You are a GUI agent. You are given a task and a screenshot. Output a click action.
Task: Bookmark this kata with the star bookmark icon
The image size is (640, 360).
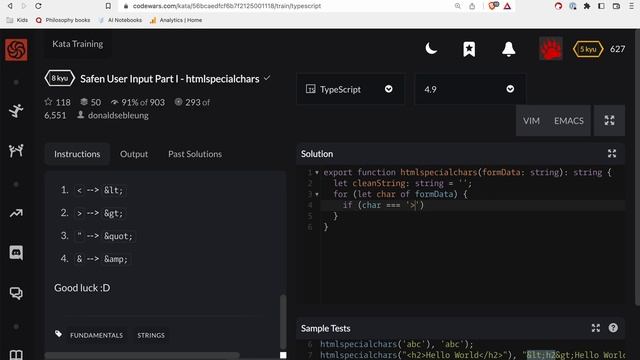[x=469, y=49]
